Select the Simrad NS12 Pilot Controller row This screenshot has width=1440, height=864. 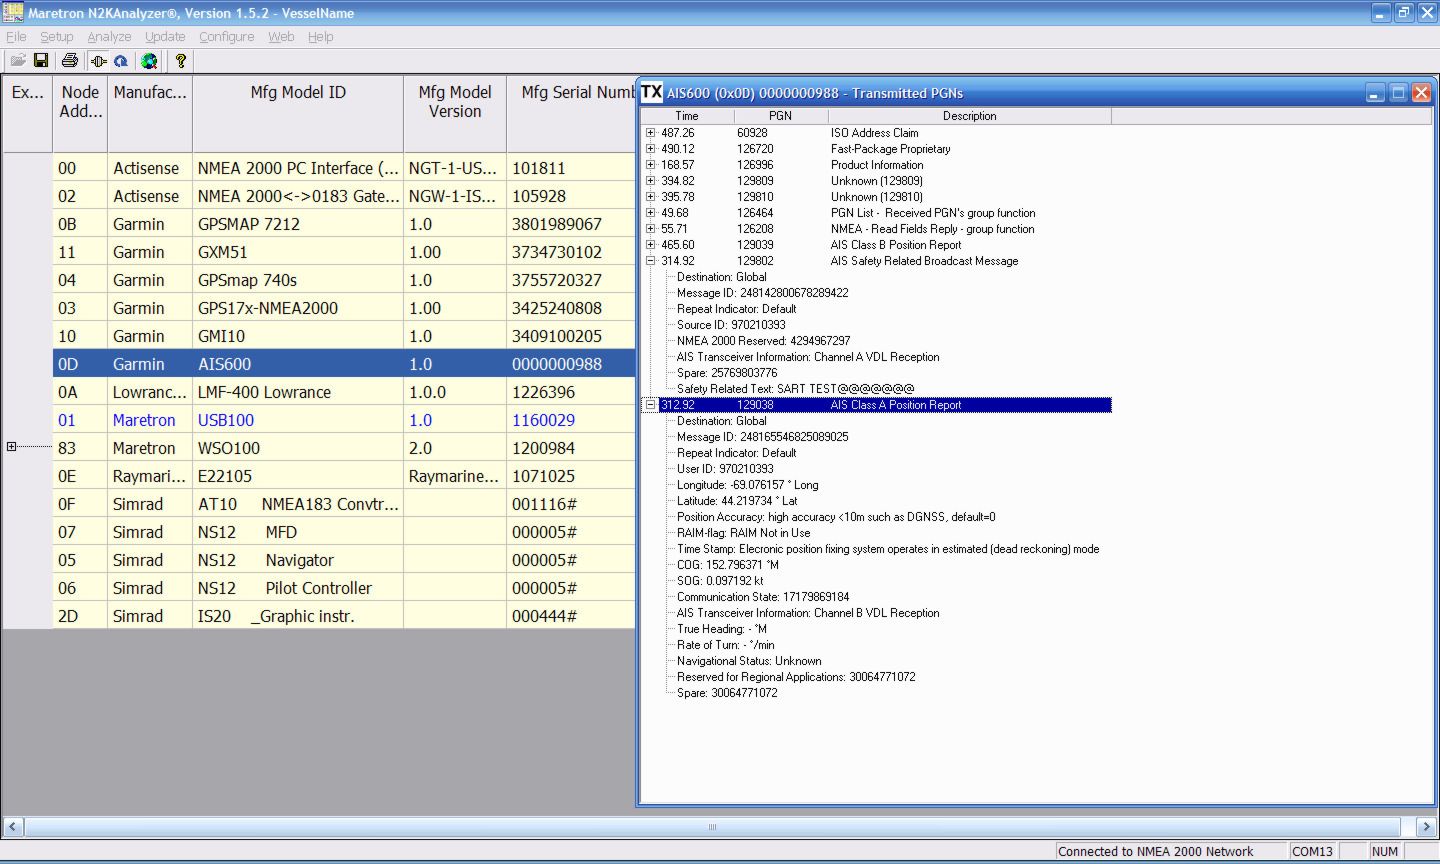345,588
